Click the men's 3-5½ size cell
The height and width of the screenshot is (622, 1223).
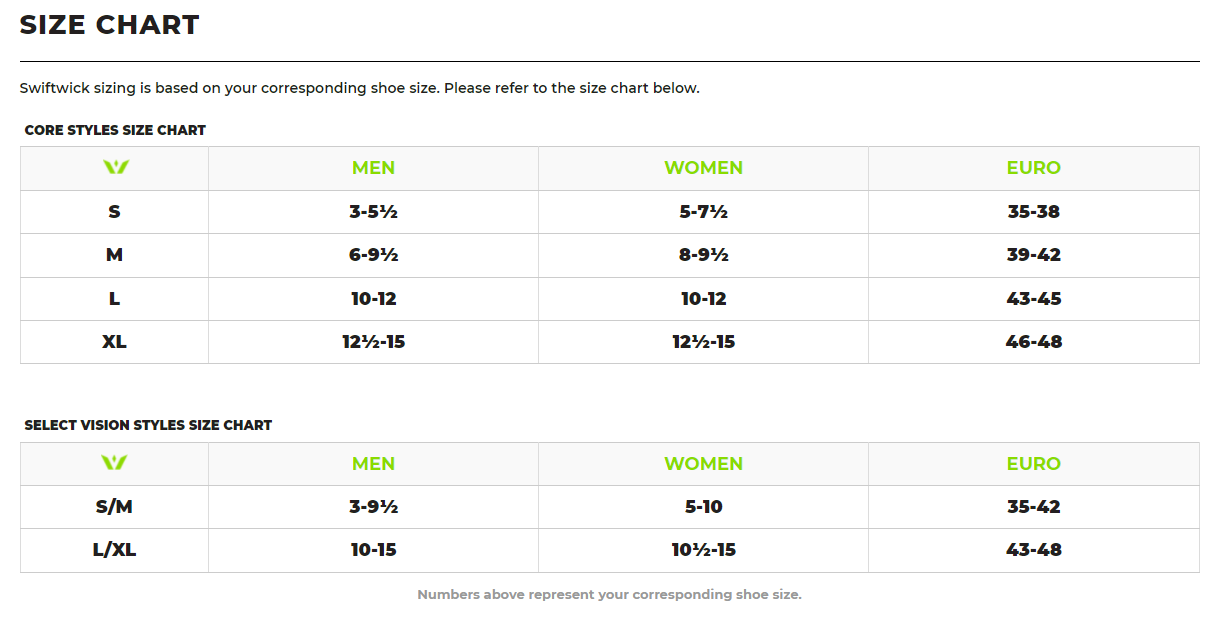(x=373, y=212)
